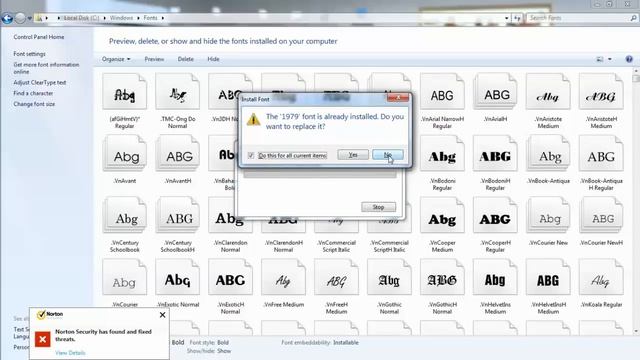The width and height of the screenshot is (640, 360).
Task: Click the address bar refresh button
Action: pos(517,18)
